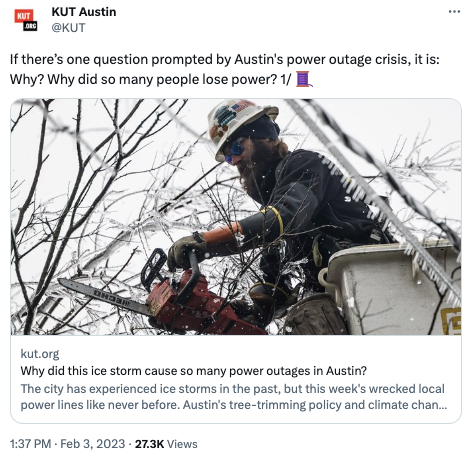Image resolution: width=474 pixels, height=463 pixels.
Task: Click the 'Views' label
Action: coord(182,444)
